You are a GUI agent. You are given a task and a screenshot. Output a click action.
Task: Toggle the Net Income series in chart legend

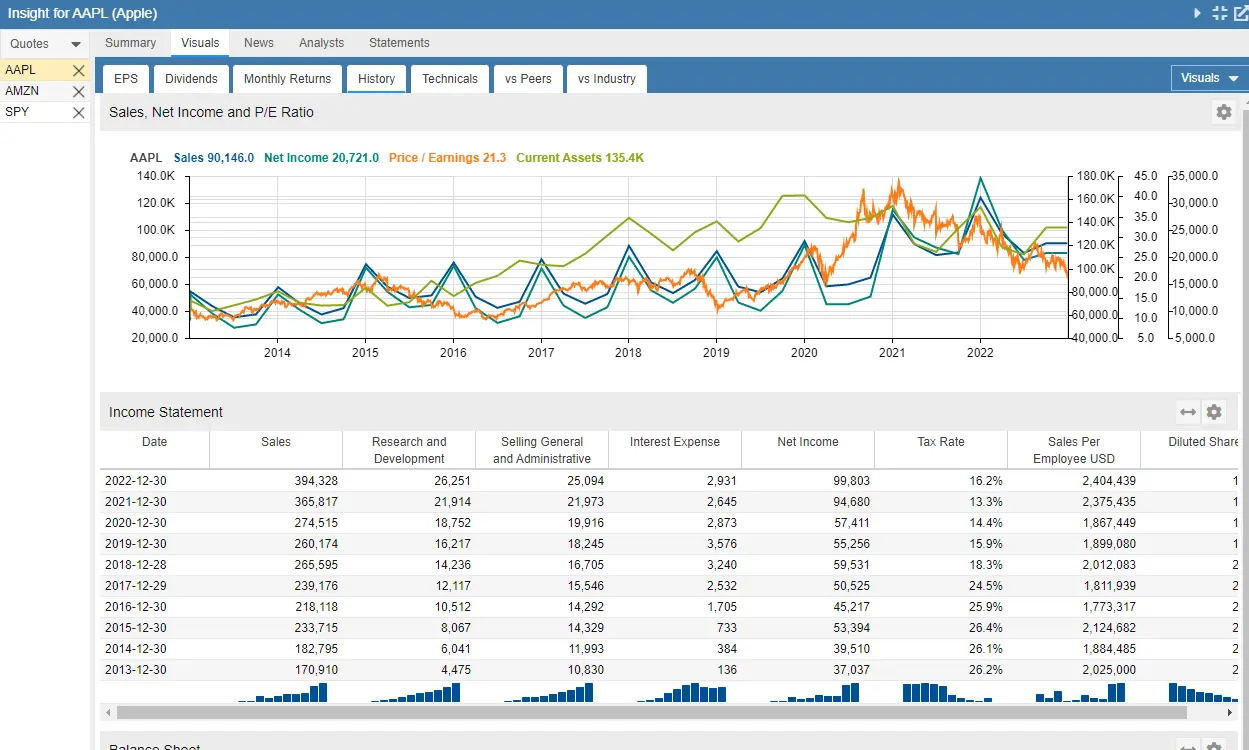(x=321, y=158)
